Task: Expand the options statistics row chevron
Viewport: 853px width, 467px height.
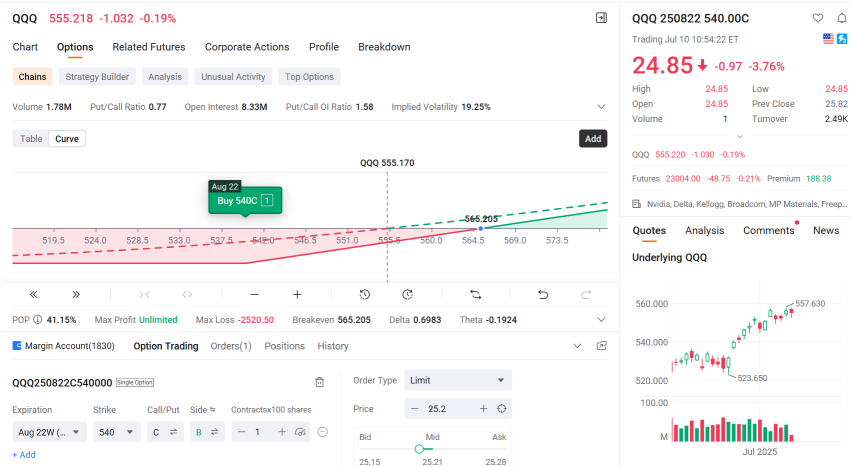Action: [601, 107]
